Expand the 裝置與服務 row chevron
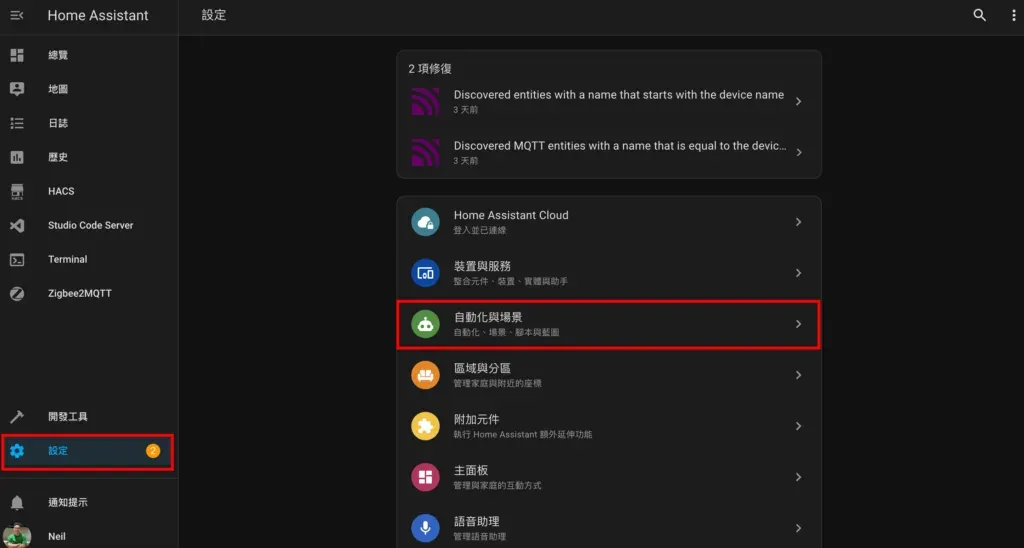The height and width of the screenshot is (548, 1024). [798, 273]
